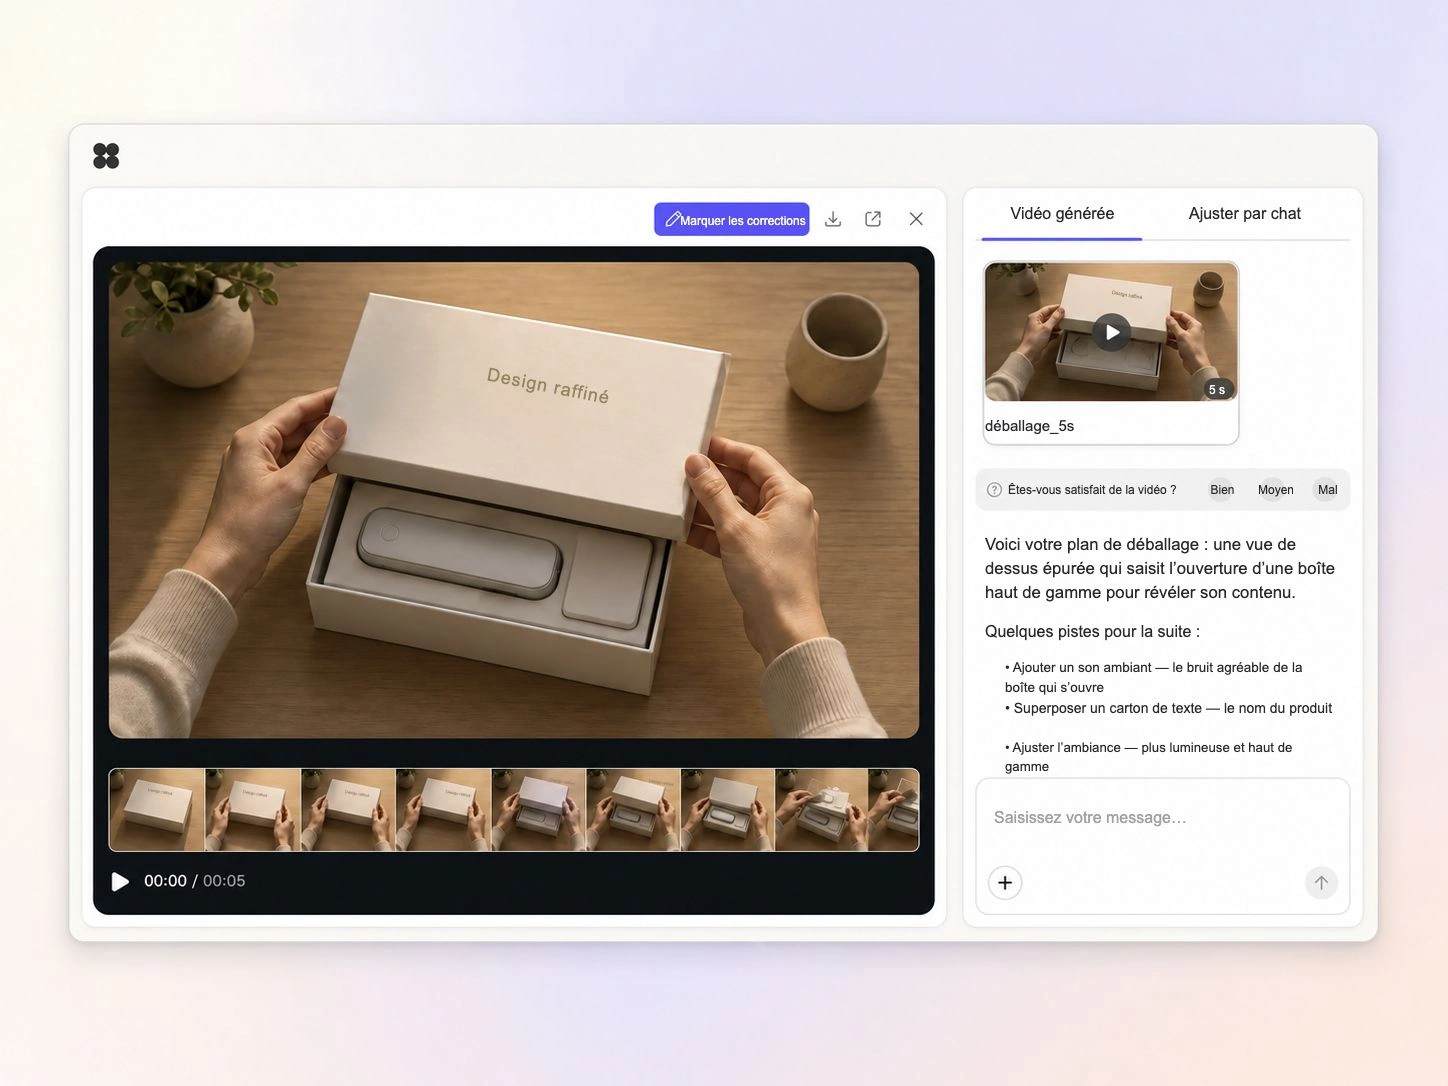This screenshot has height=1086, width=1448.
Task: Download the video with the download icon
Action: click(833, 219)
